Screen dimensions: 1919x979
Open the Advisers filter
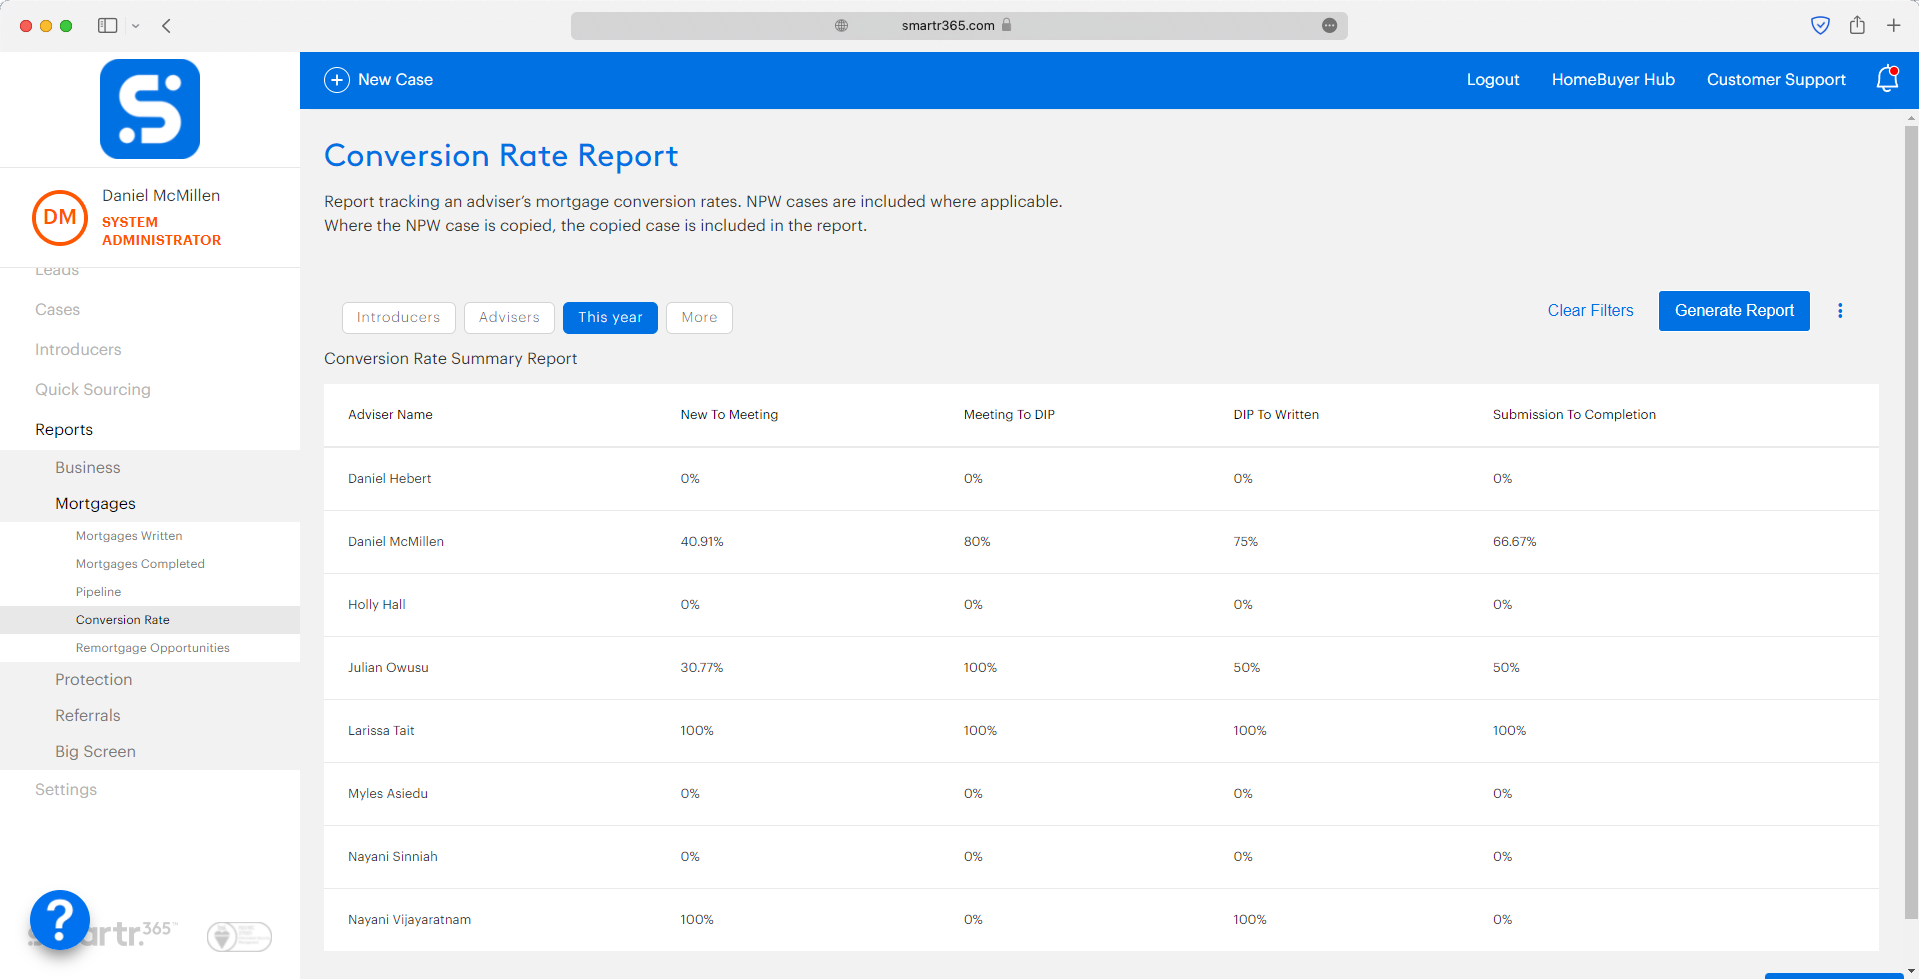tap(509, 318)
